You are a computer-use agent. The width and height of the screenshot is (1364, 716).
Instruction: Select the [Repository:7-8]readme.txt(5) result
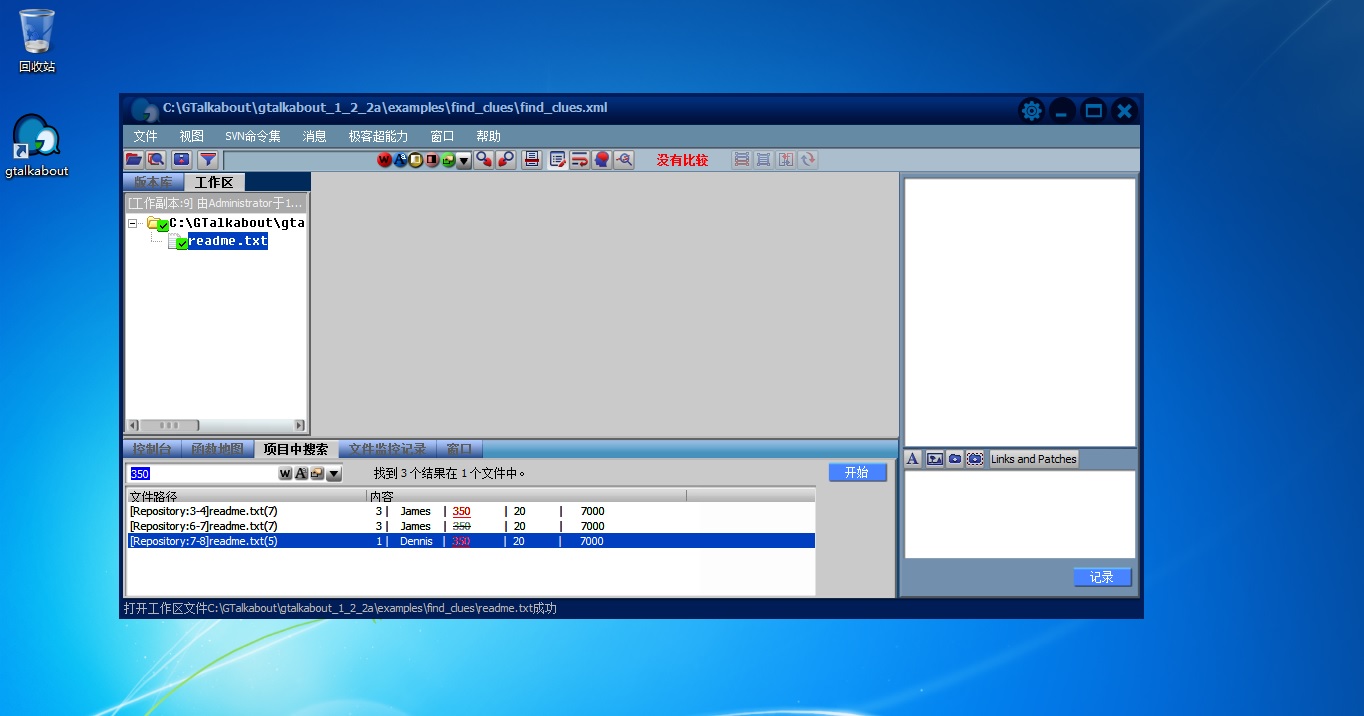click(x=470, y=541)
